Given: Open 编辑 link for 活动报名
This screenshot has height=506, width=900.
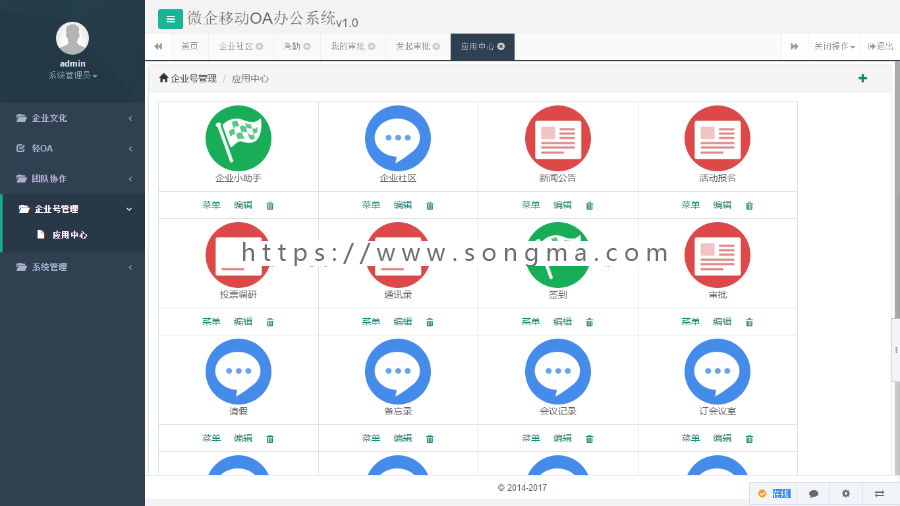Looking at the screenshot, I should pos(722,205).
